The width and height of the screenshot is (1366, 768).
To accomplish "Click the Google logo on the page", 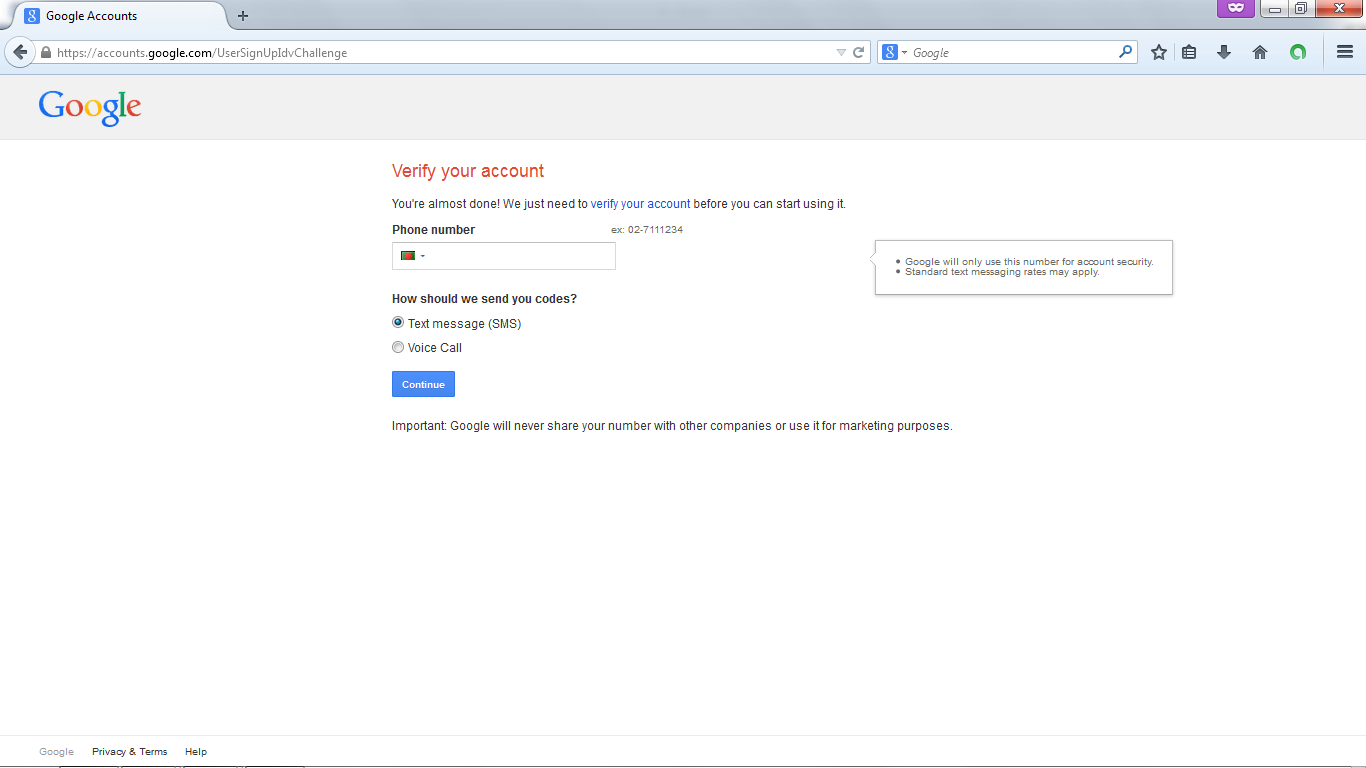I will pyautogui.click(x=90, y=107).
